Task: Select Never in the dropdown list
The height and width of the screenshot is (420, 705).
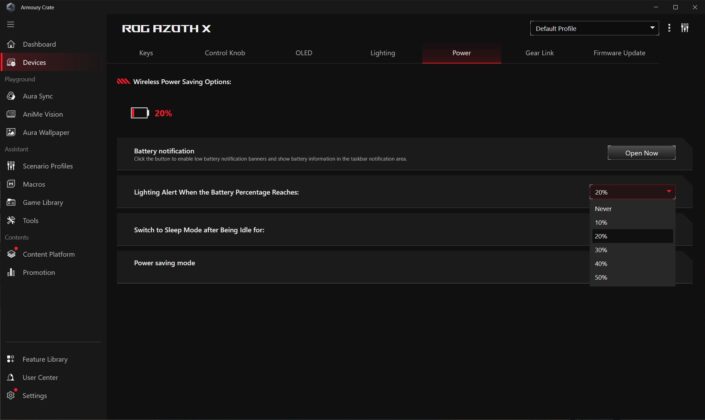Action: pos(632,209)
